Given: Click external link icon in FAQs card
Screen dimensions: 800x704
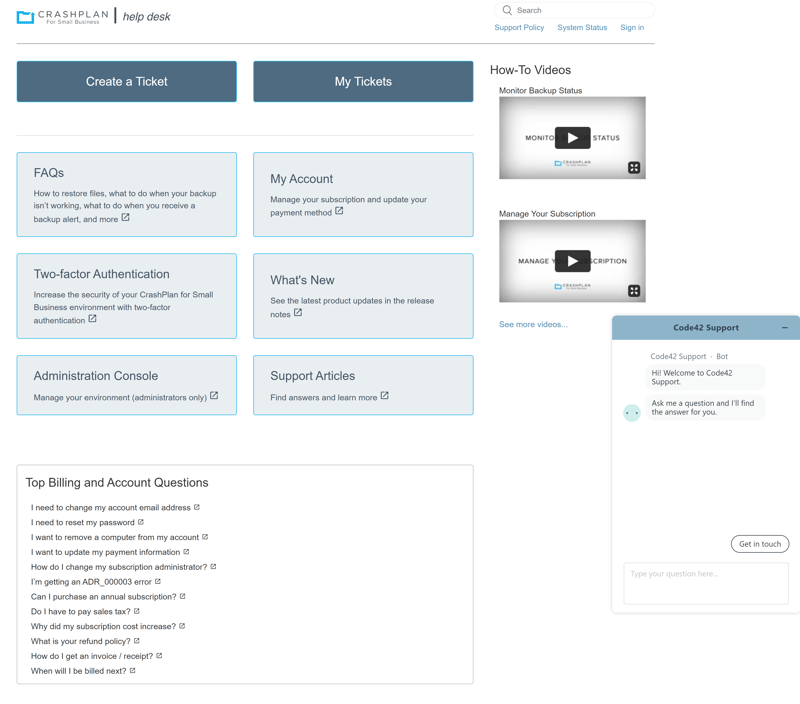Looking at the screenshot, I should pyautogui.click(x=126, y=217).
